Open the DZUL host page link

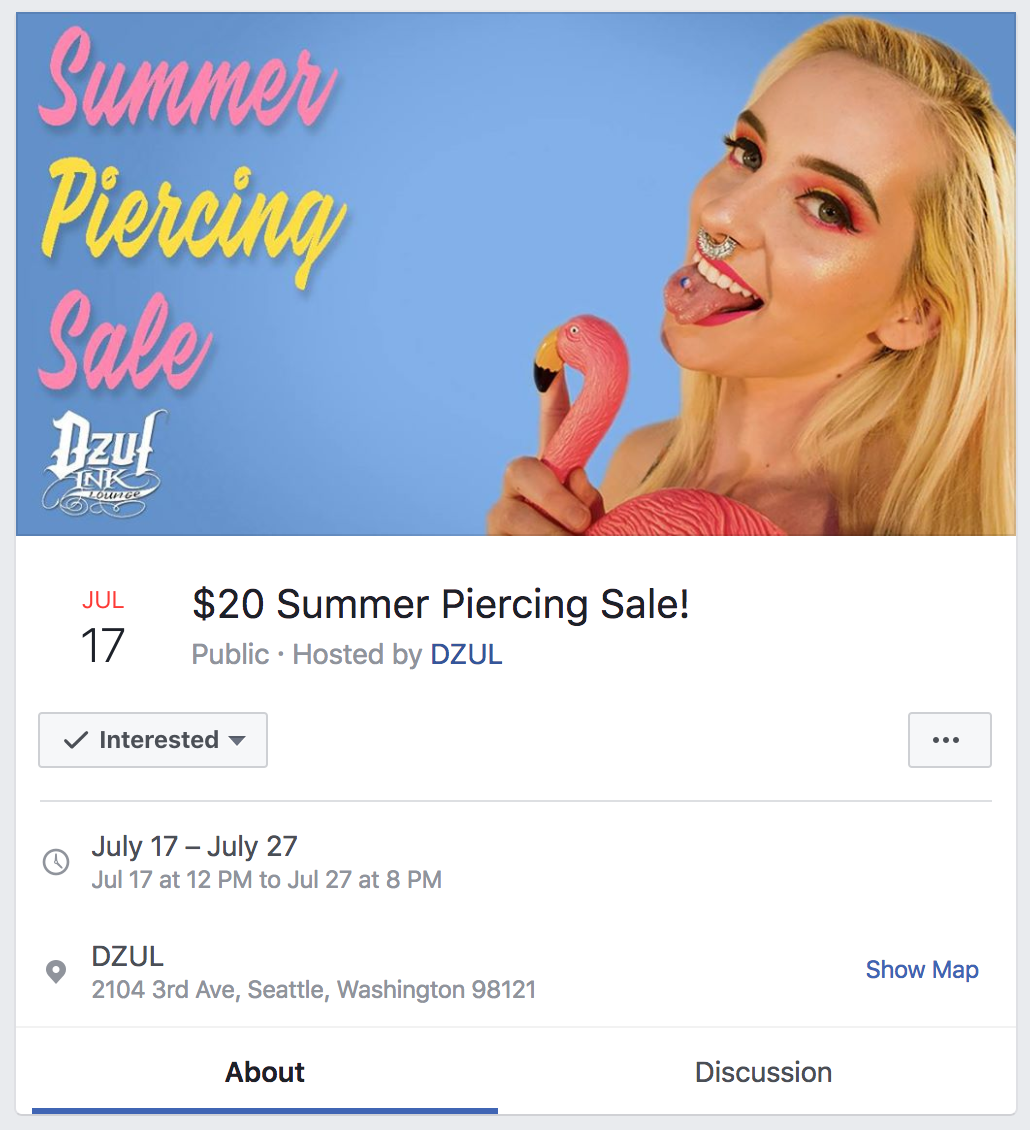coord(466,654)
